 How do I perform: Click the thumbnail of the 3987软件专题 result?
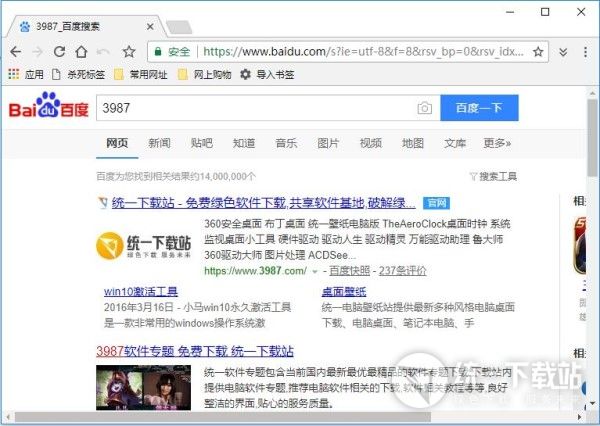pos(143,388)
